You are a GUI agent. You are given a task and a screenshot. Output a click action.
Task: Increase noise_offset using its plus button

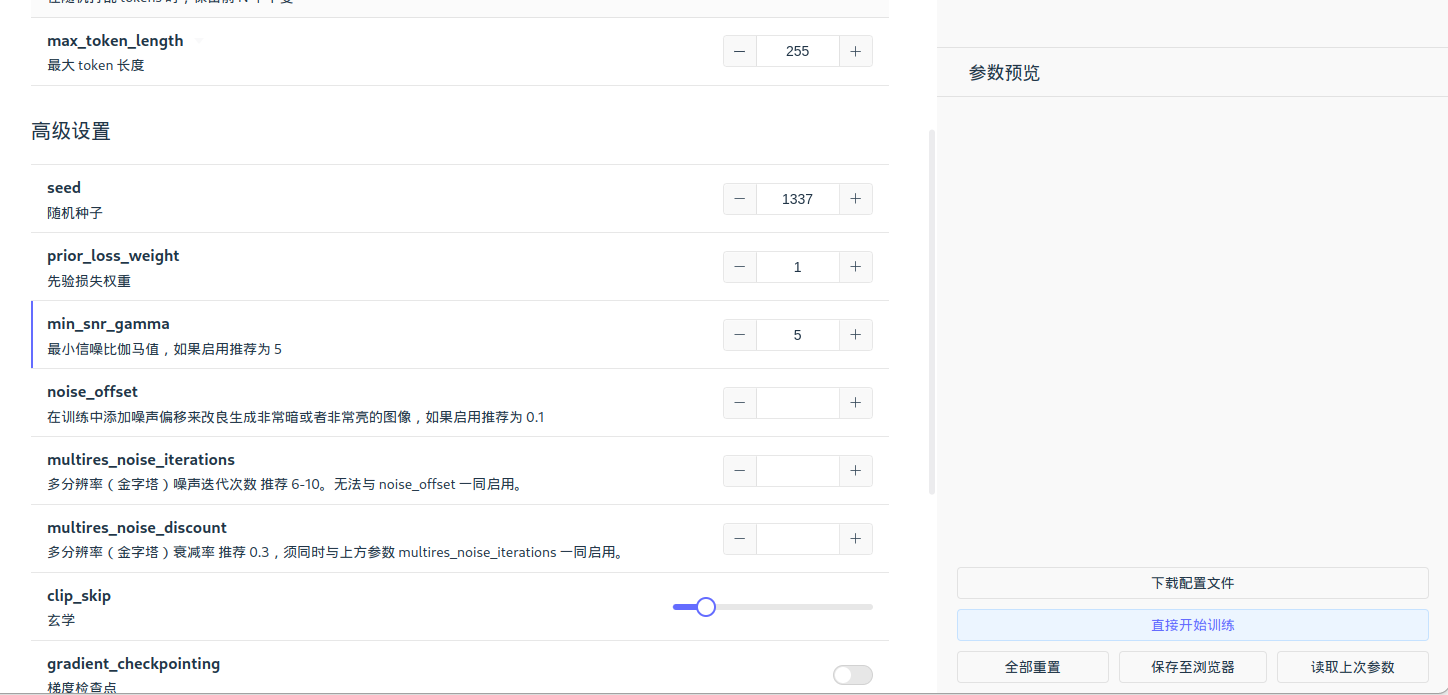click(855, 402)
